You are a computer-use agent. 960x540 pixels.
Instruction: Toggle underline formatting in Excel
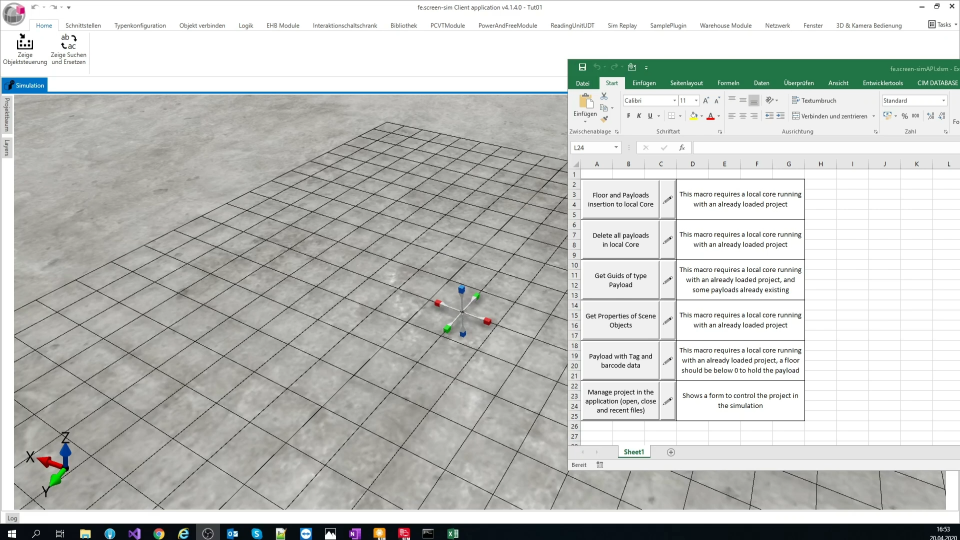[x=650, y=116]
